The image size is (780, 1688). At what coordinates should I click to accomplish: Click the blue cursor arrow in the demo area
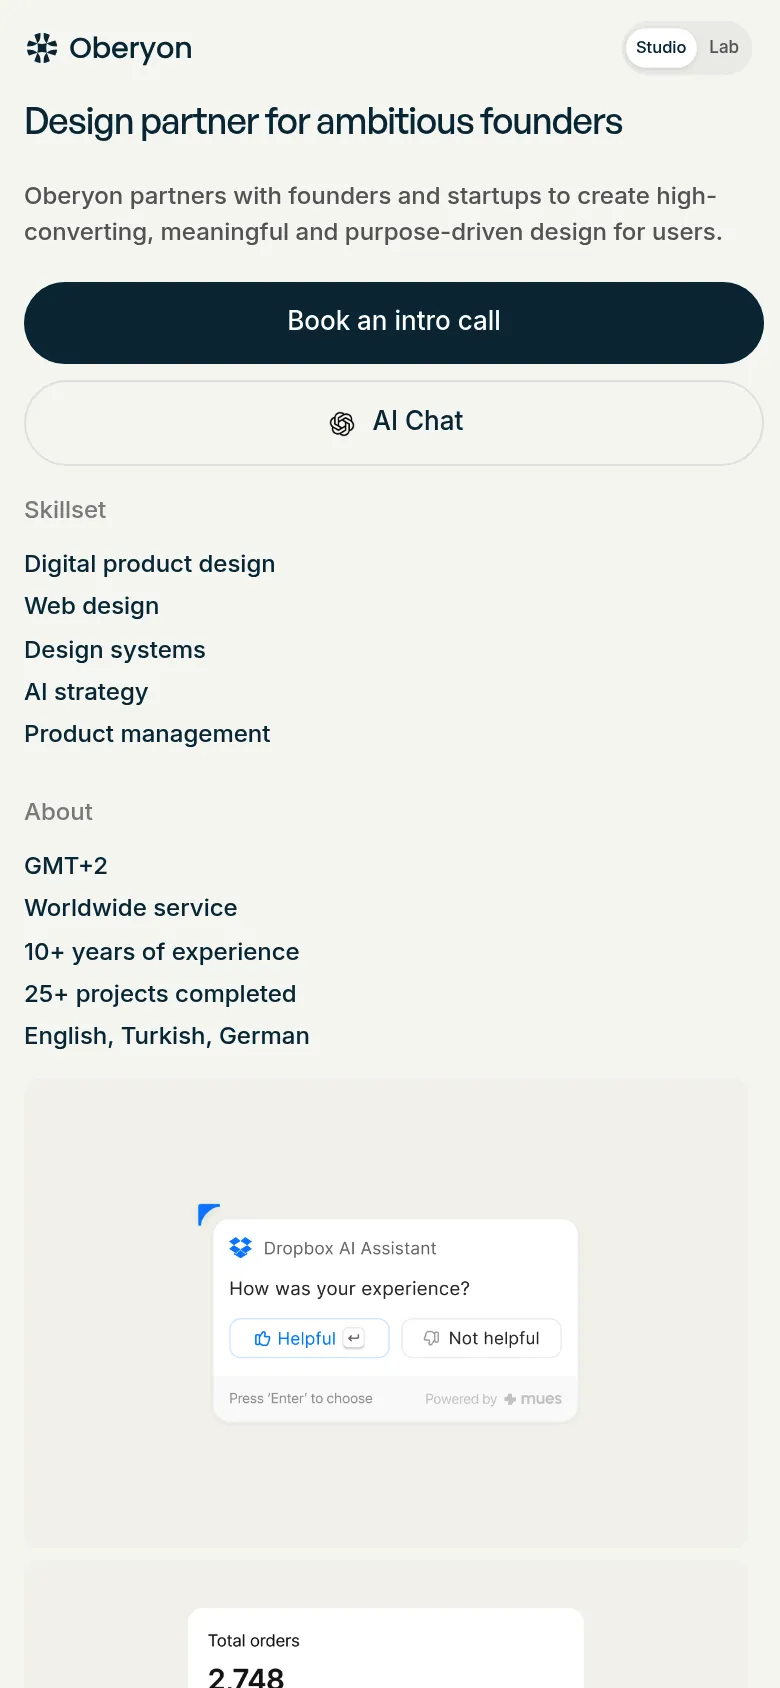tap(207, 1212)
